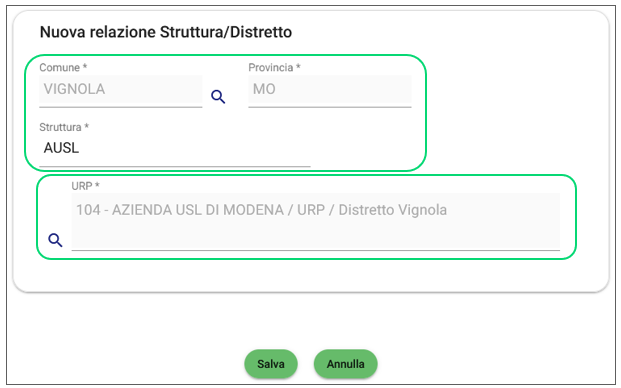Cancel the dialog with the Annulla button
Viewport: 621px width, 388px height.
[x=345, y=364]
